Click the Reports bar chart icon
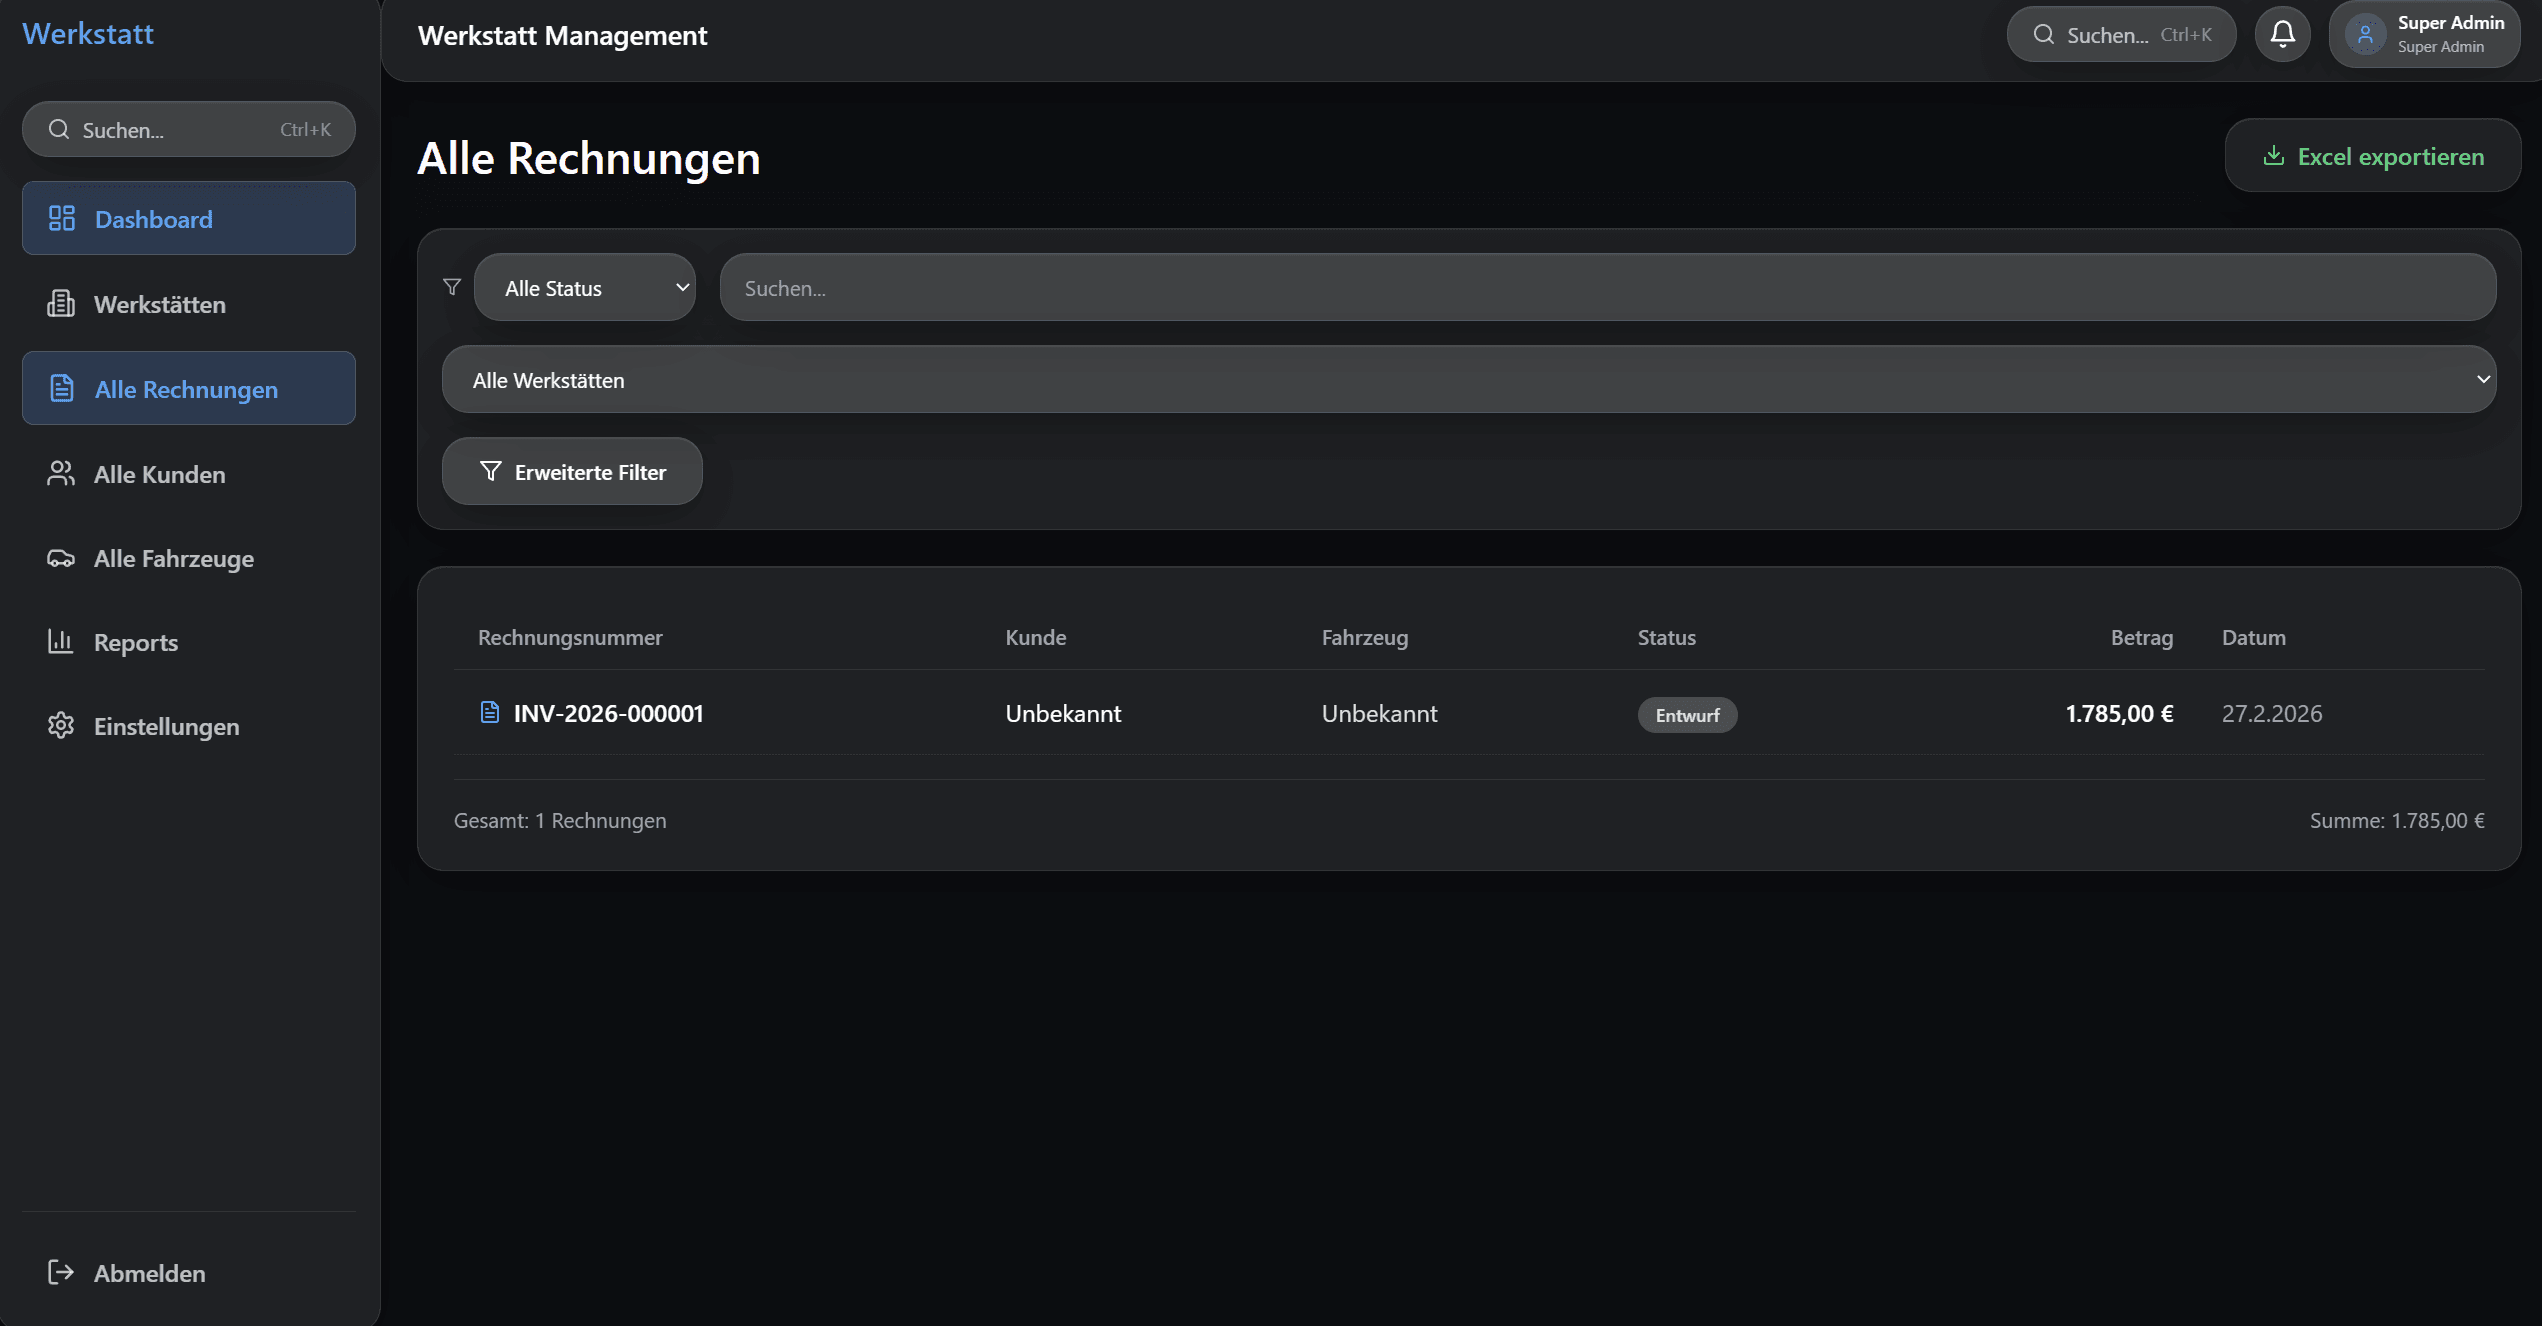The height and width of the screenshot is (1326, 2542). (61, 642)
